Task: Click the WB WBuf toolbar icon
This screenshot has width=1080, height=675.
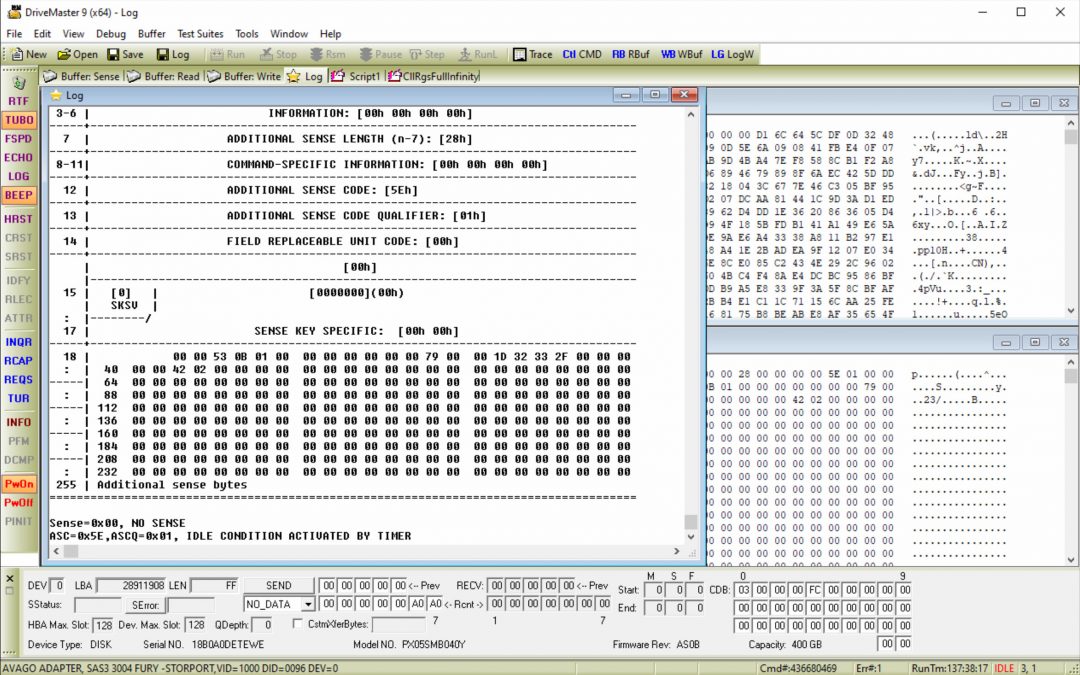Action: tap(680, 54)
